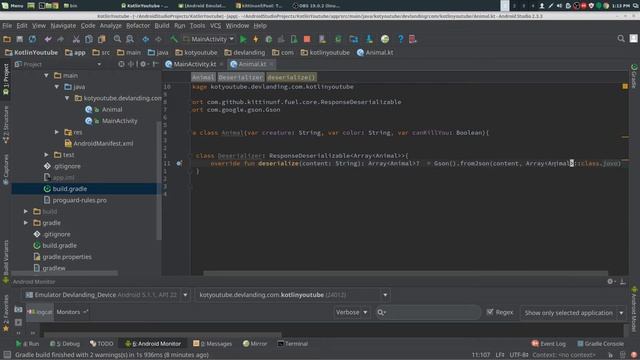
Task: Click the Synchronize toolbar icon
Action: (x=32, y=39)
